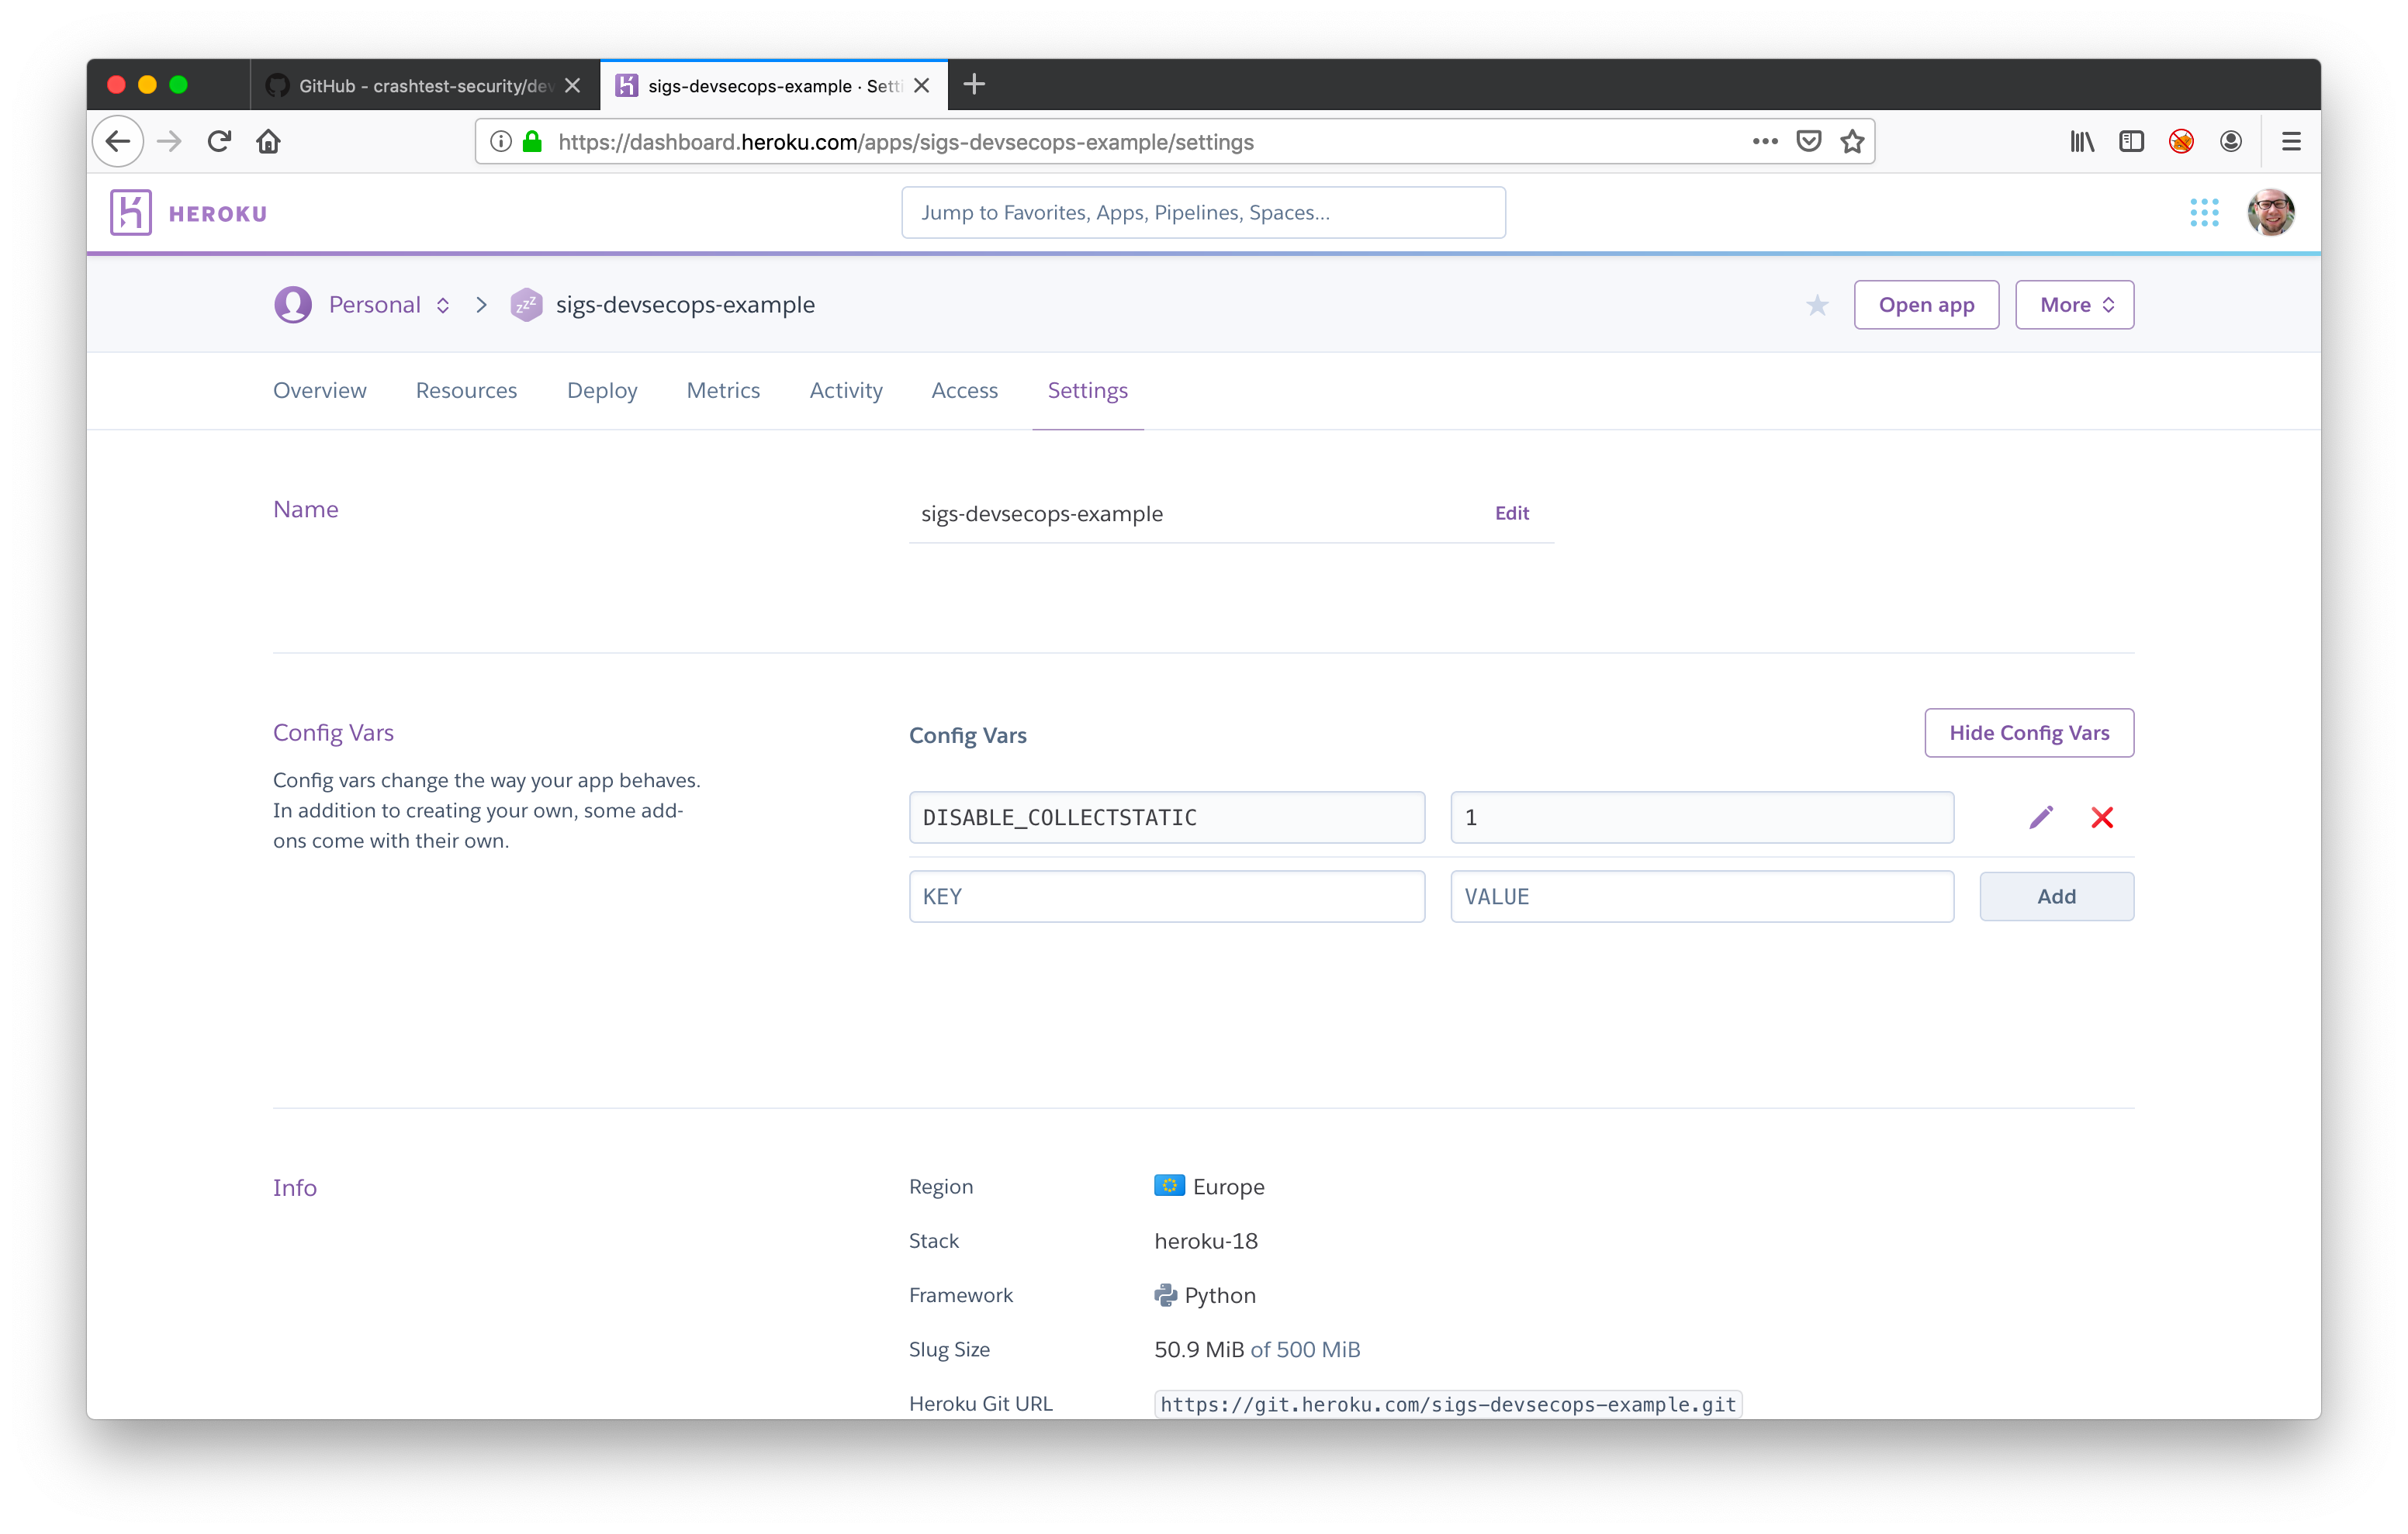The width and height of the screenshot is (2408, 1534).
Task: Switch to the Deploy tab
Action: pyautogui.click(x=601, y=390)
